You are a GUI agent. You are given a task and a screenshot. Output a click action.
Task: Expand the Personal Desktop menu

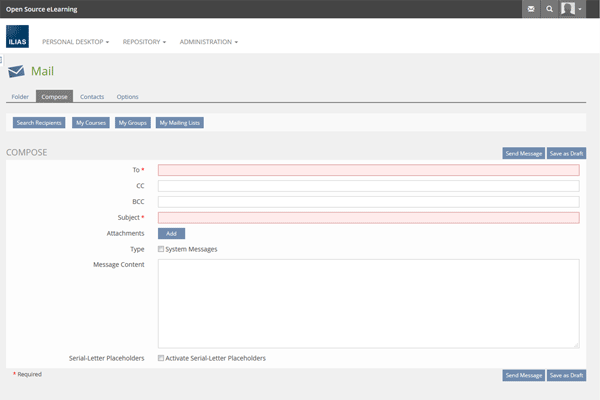pyautogui.click(x=75, y=42)
